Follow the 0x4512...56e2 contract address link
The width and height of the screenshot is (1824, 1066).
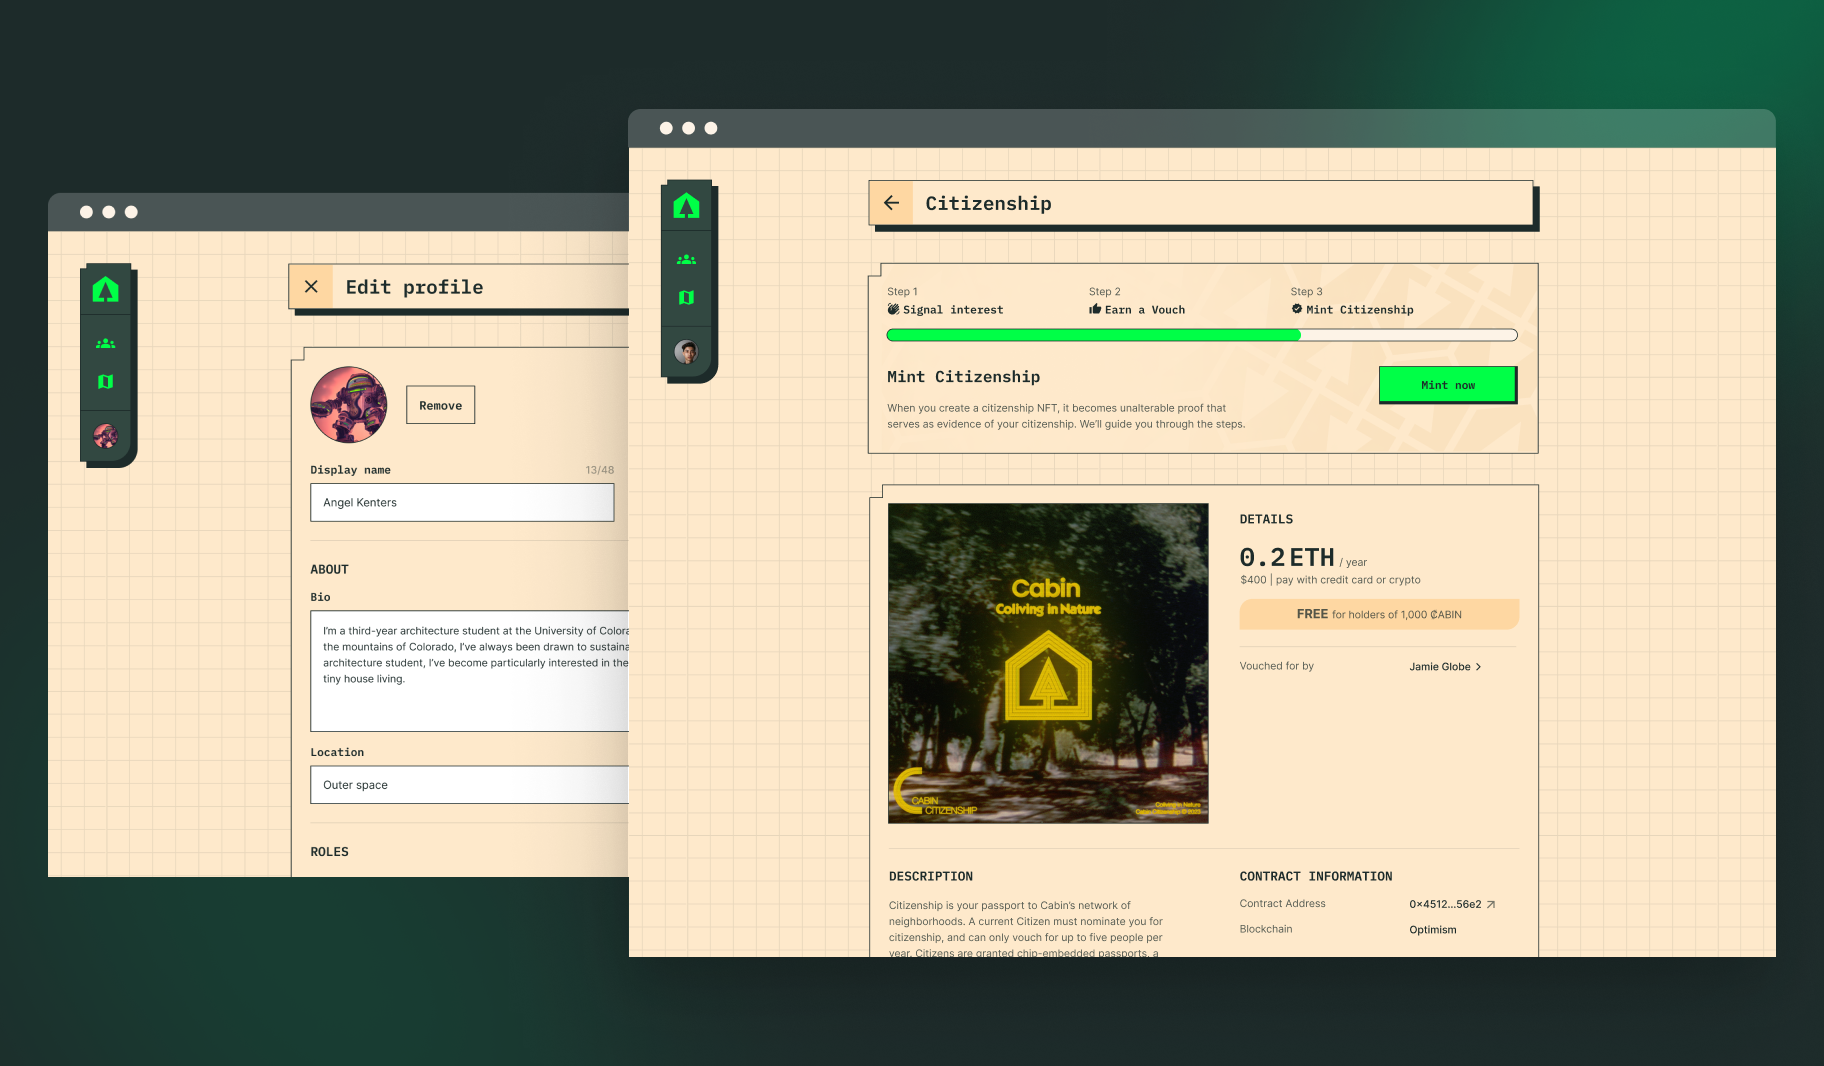(1445, 903)
